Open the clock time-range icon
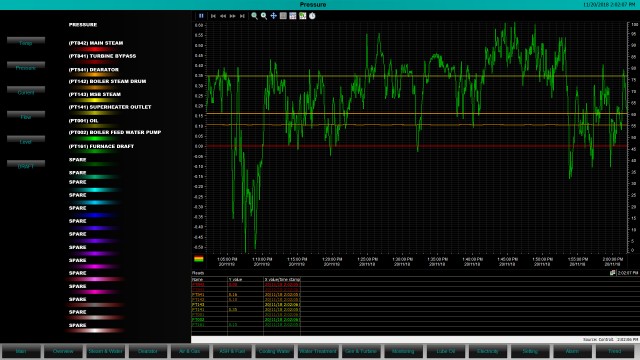 tap(312, 16)
